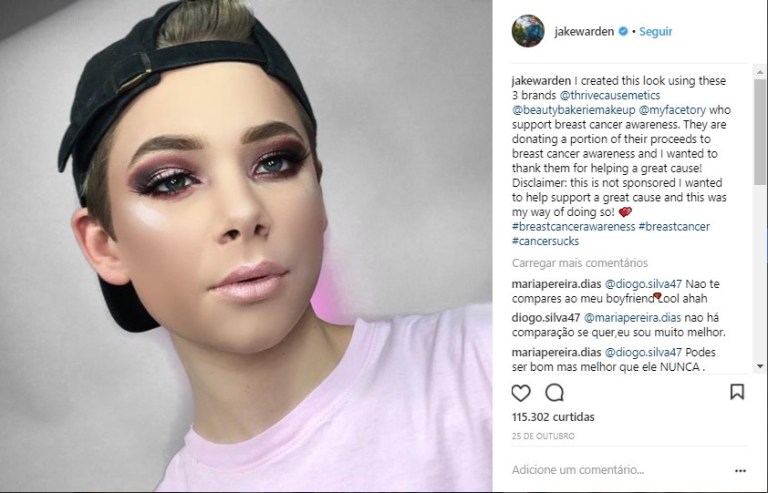This screenshot has width=768, height=493.
Task: Open jakewarden username in post header
Action: tap(584, 31)
